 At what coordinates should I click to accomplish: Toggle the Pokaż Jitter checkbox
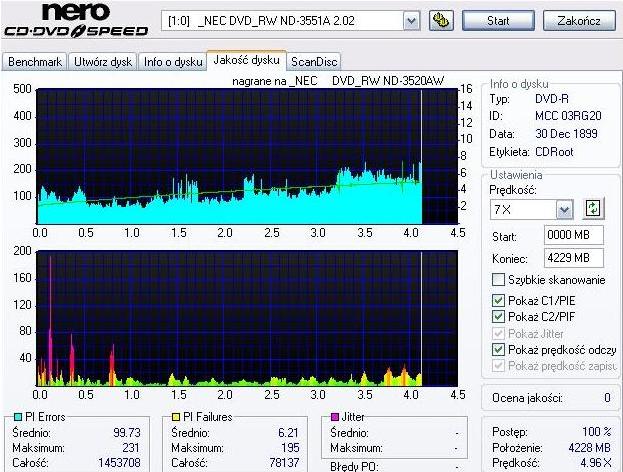[498, 333]
